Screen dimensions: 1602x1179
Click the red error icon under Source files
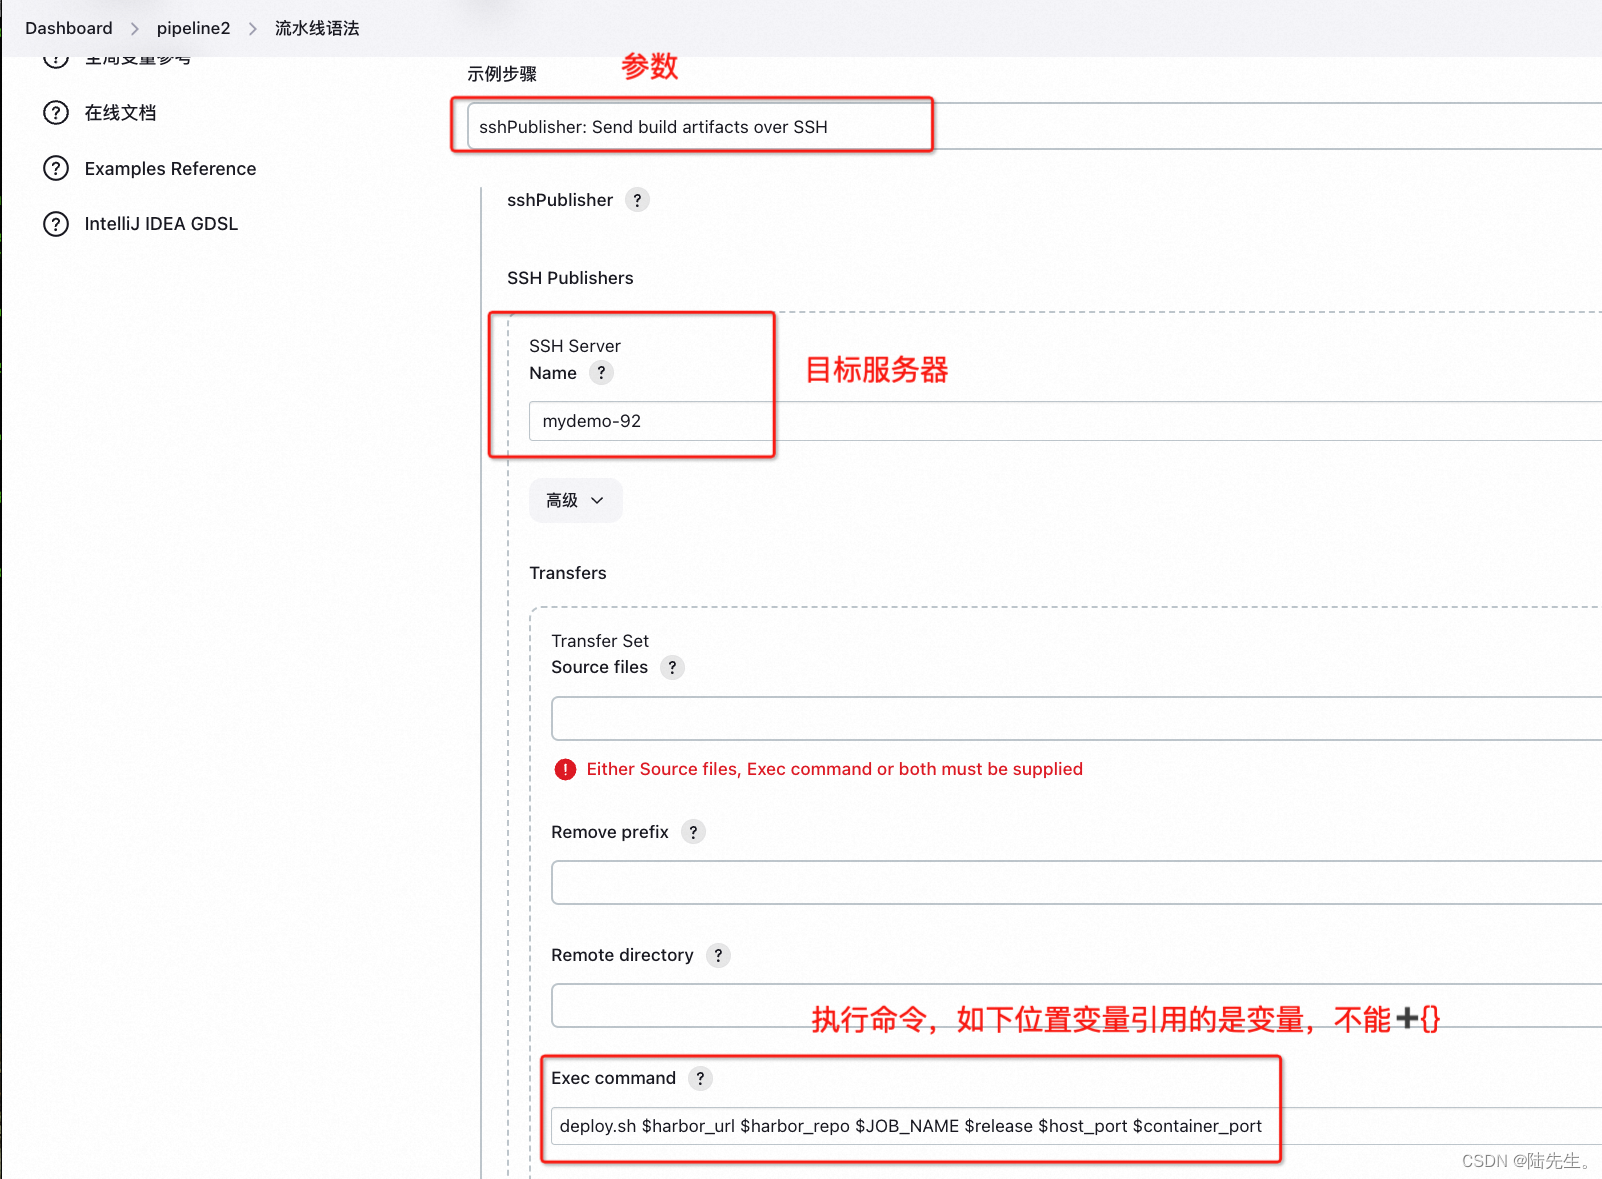(x=565, y=769)
